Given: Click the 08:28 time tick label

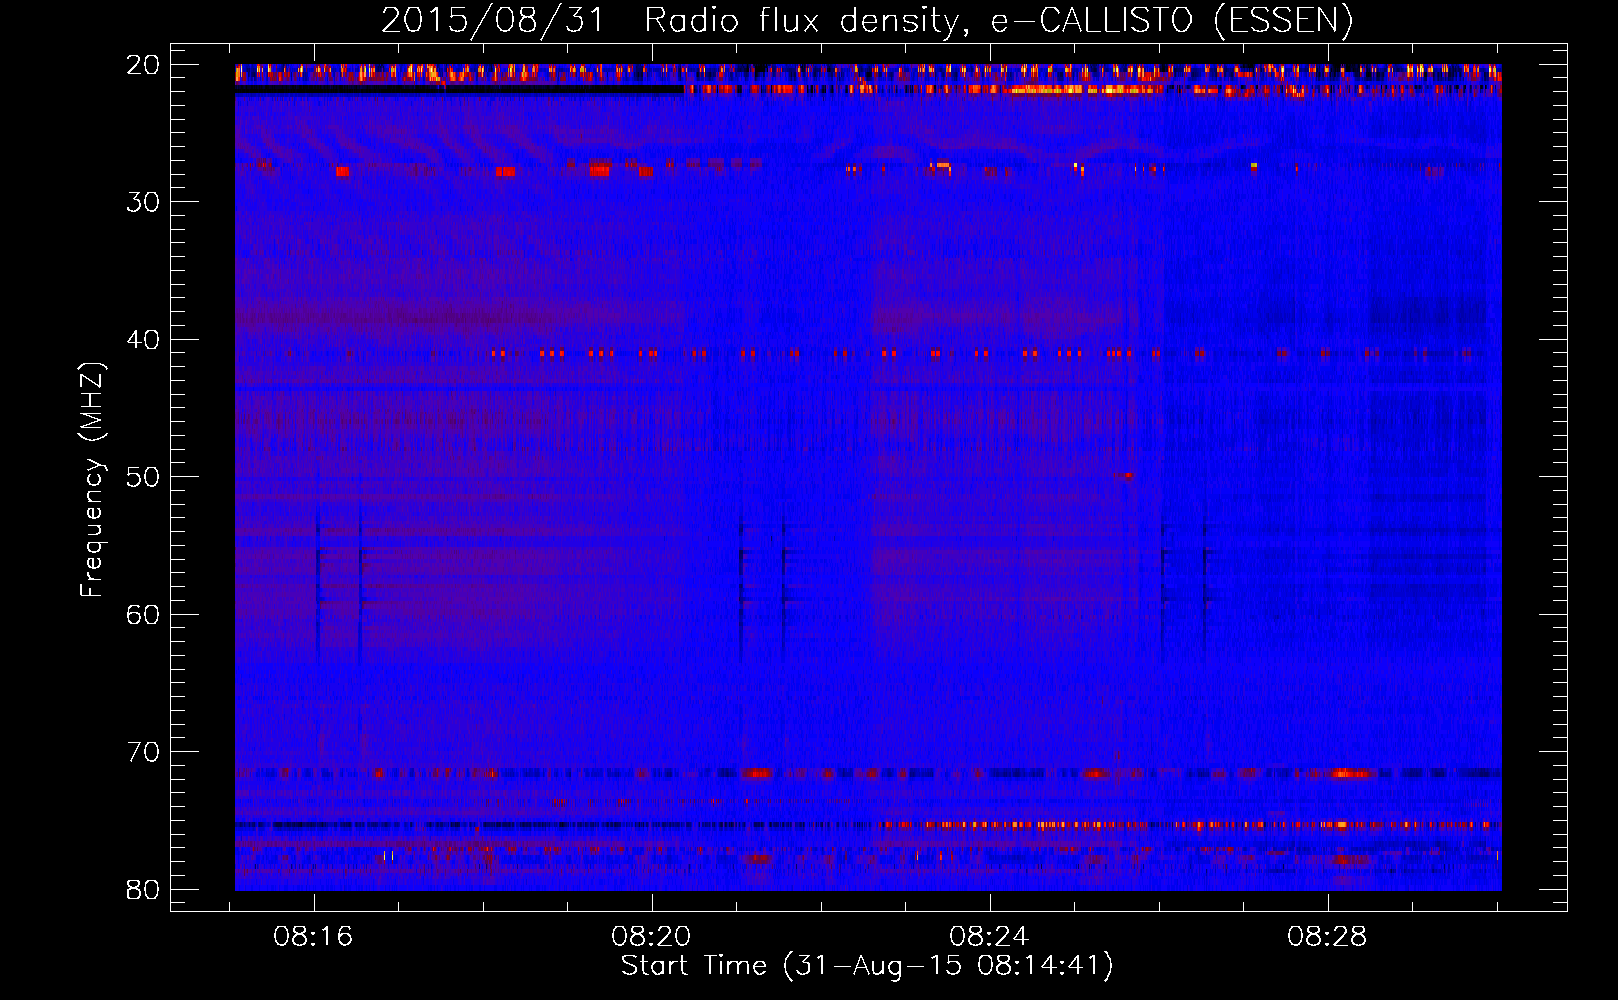Looking at the screenshot, I should (x=1327, y=937).
